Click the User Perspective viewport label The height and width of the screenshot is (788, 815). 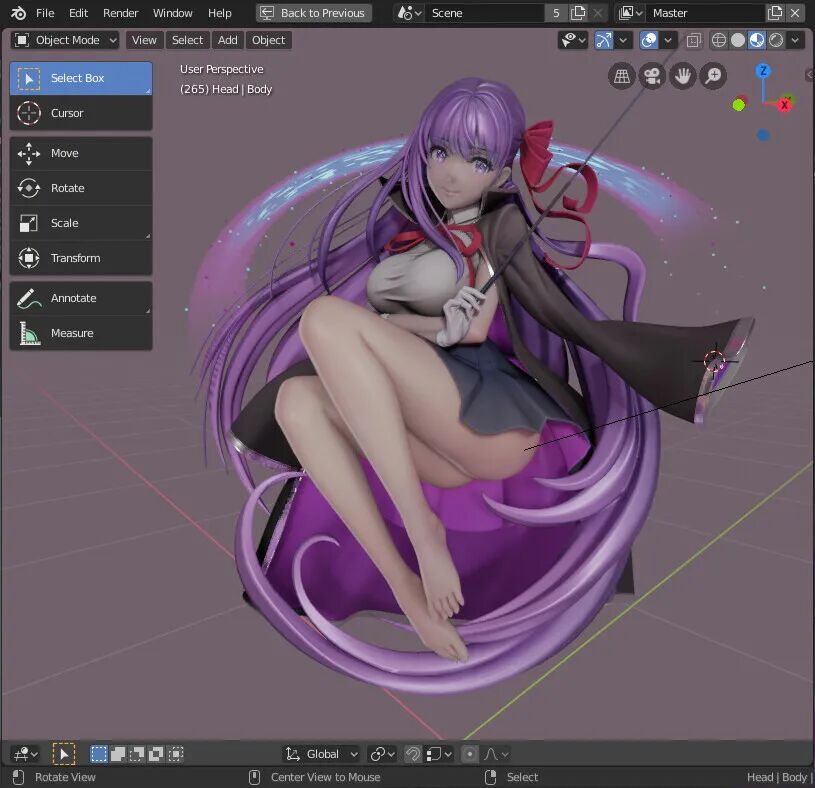(221, 69)
